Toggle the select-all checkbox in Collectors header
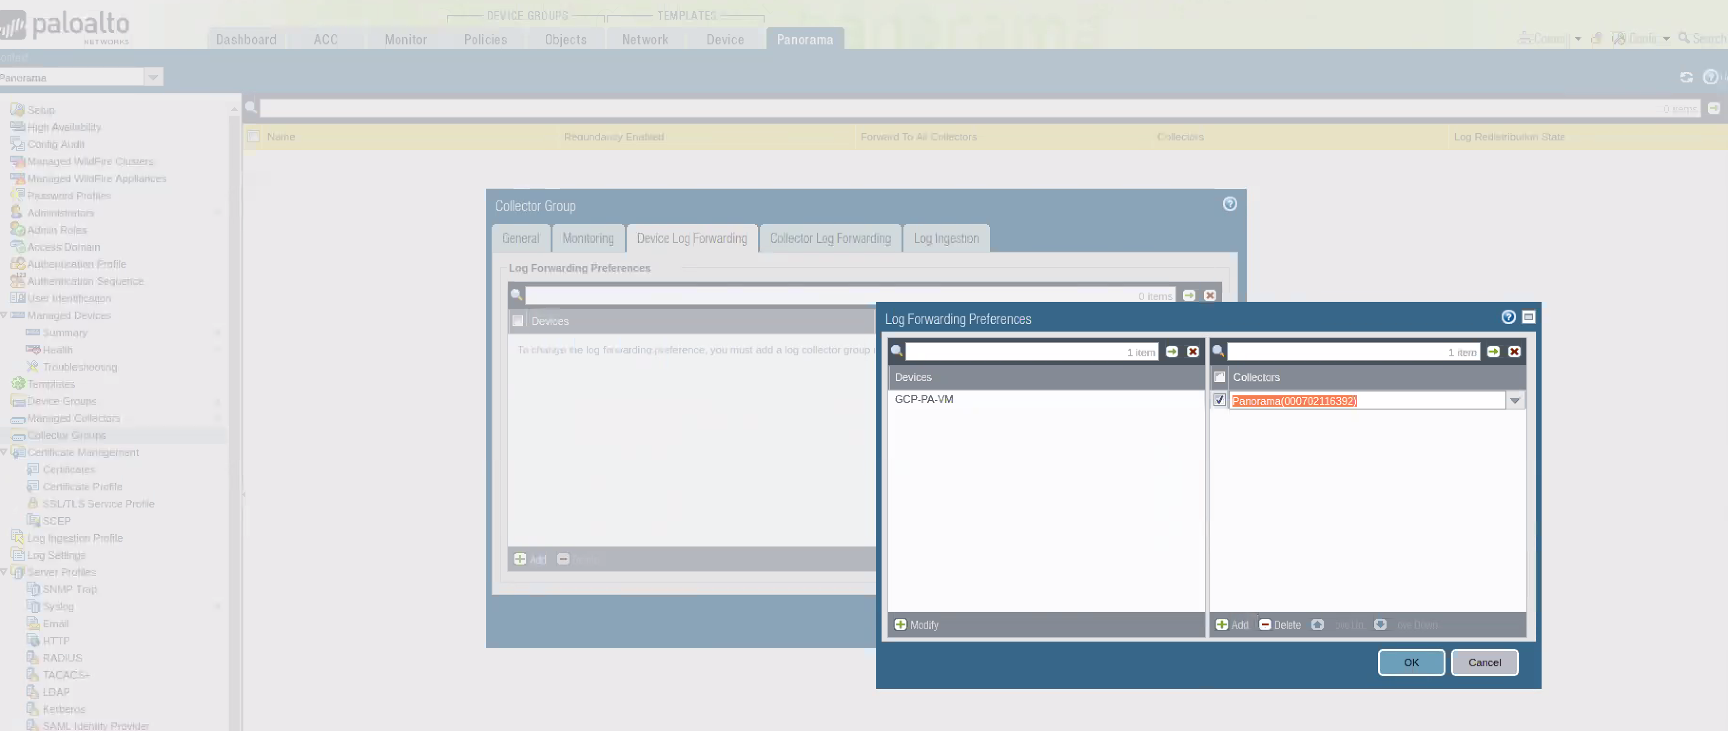Viewport: 1728px width, 731px height. pyautogui.click(x=1219, y=377)
